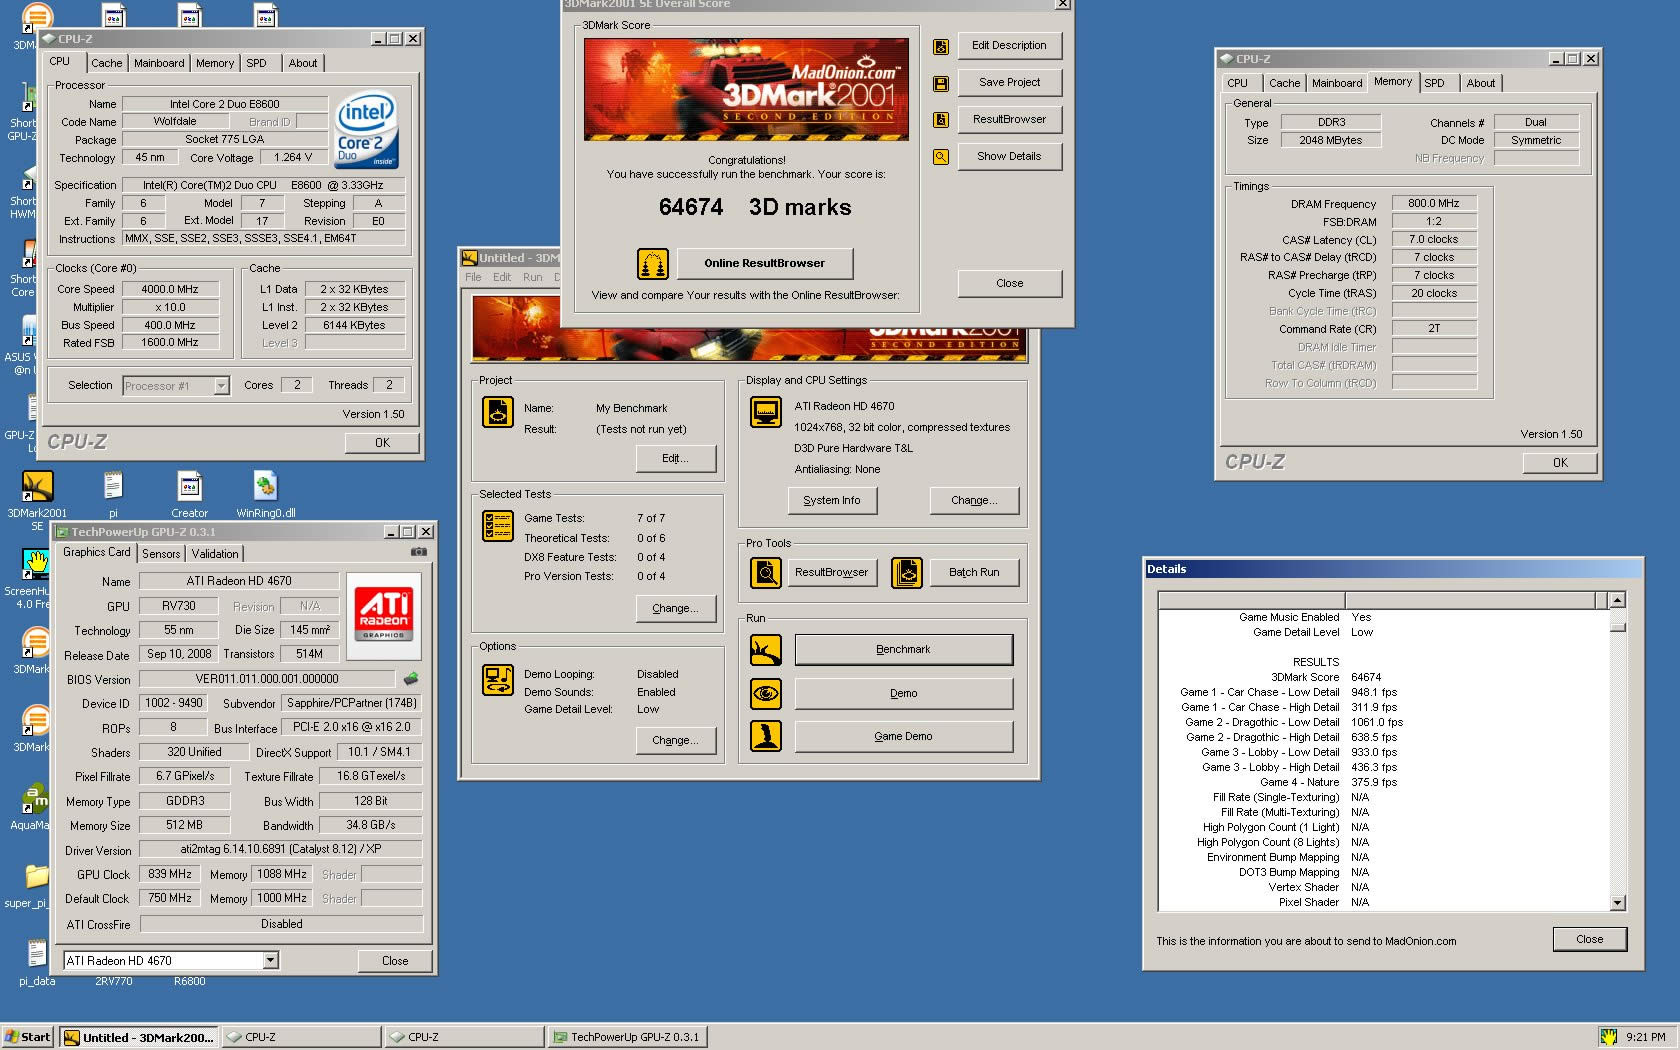Screen dimensions: 1680x1050
Task: Click the Batch Run icon
Action: pyautogui.click(x=907, y=573)
